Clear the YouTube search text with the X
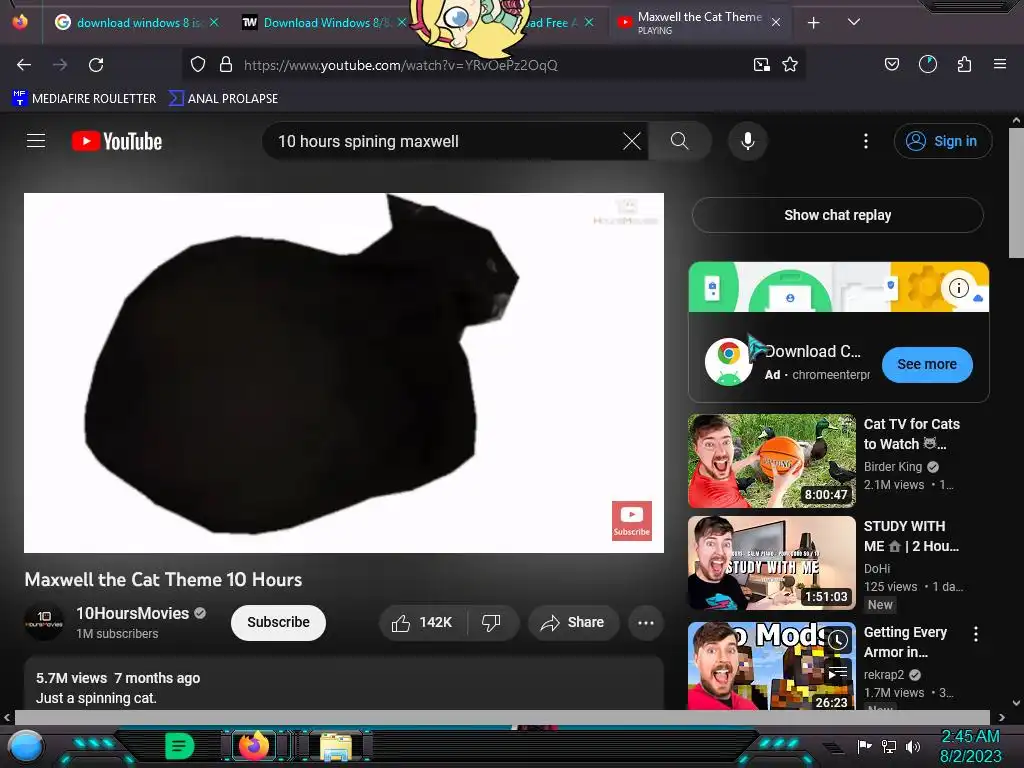The width and height of the screenshot is (1024, 768). coord(632,141)
